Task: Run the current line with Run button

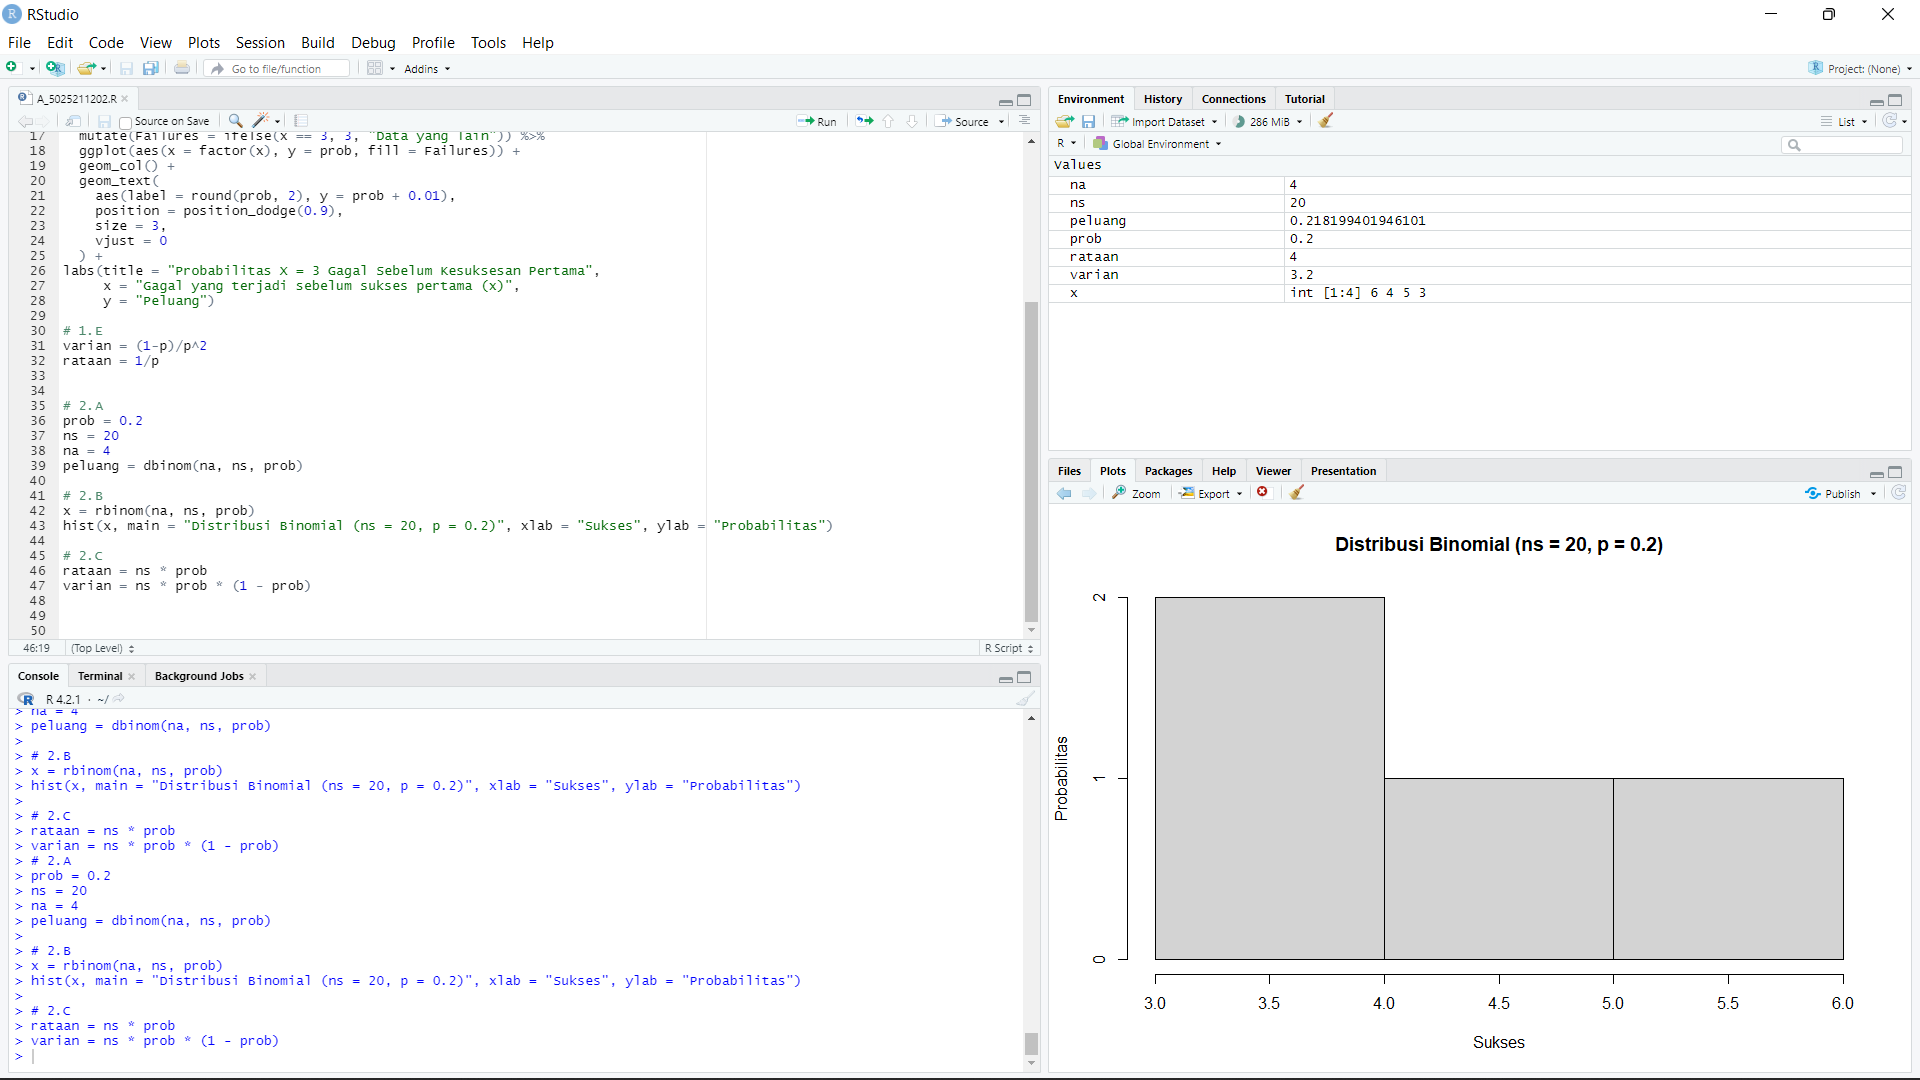Action: pos(817,121)
